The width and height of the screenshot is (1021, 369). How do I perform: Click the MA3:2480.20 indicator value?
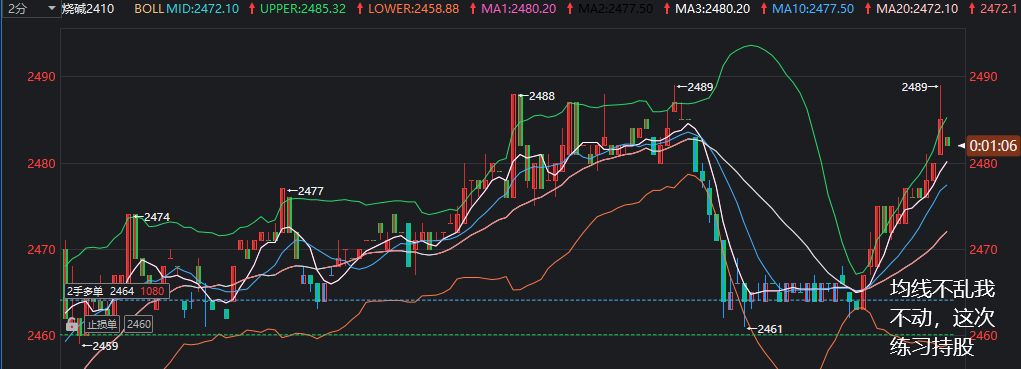(712, 9)
